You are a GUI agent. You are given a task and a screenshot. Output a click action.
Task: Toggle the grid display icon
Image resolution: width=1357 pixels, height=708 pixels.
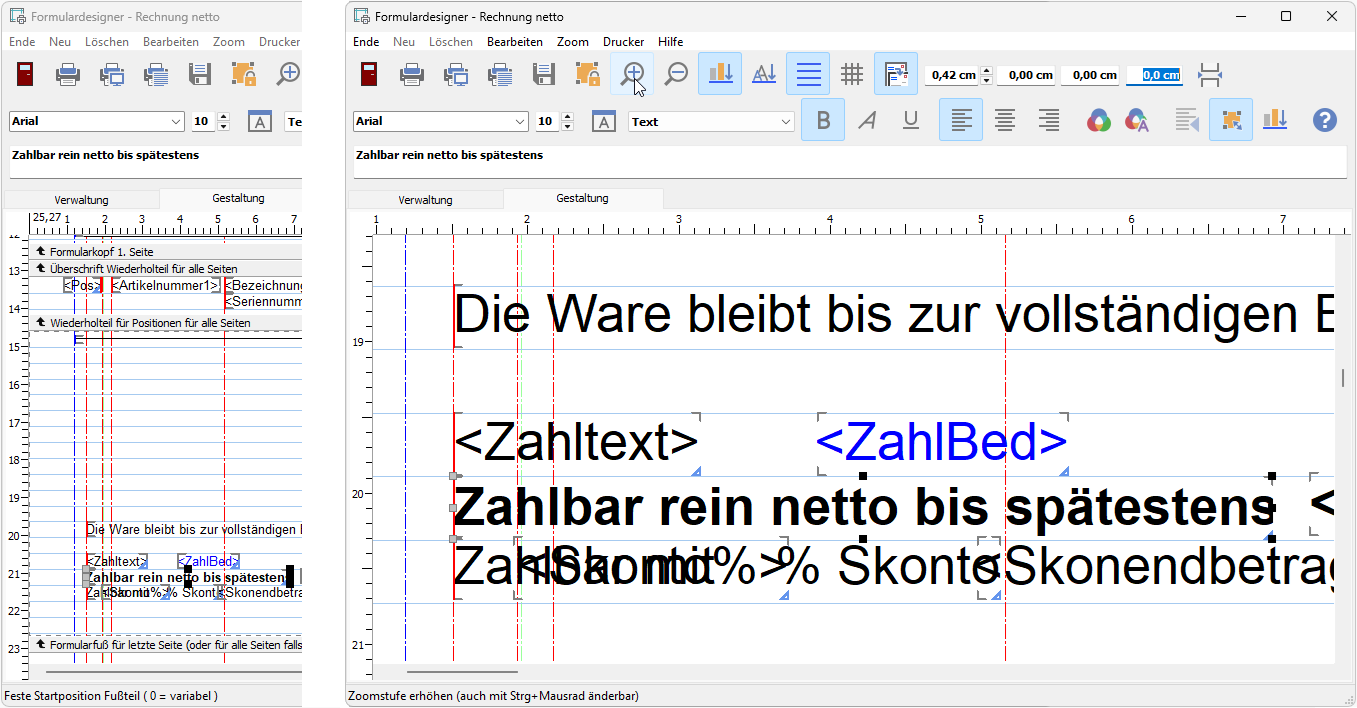coord(851,74)
